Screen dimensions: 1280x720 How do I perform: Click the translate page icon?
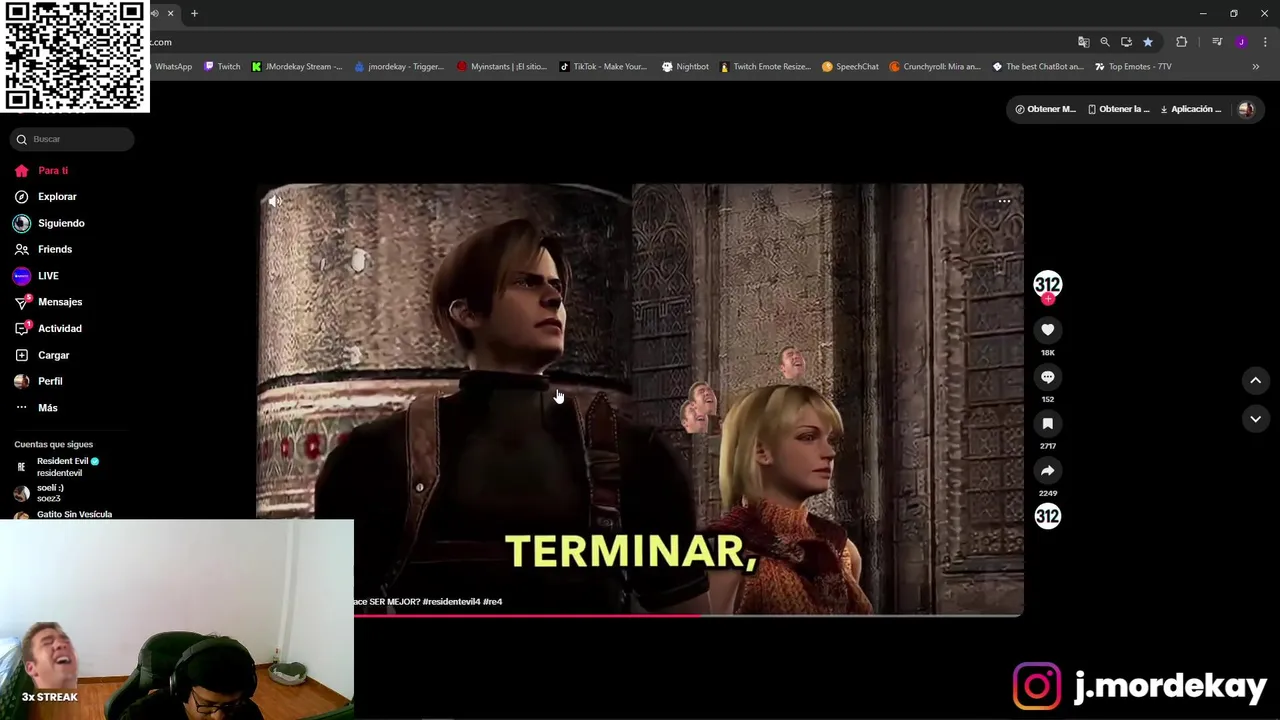point(1083,42)
